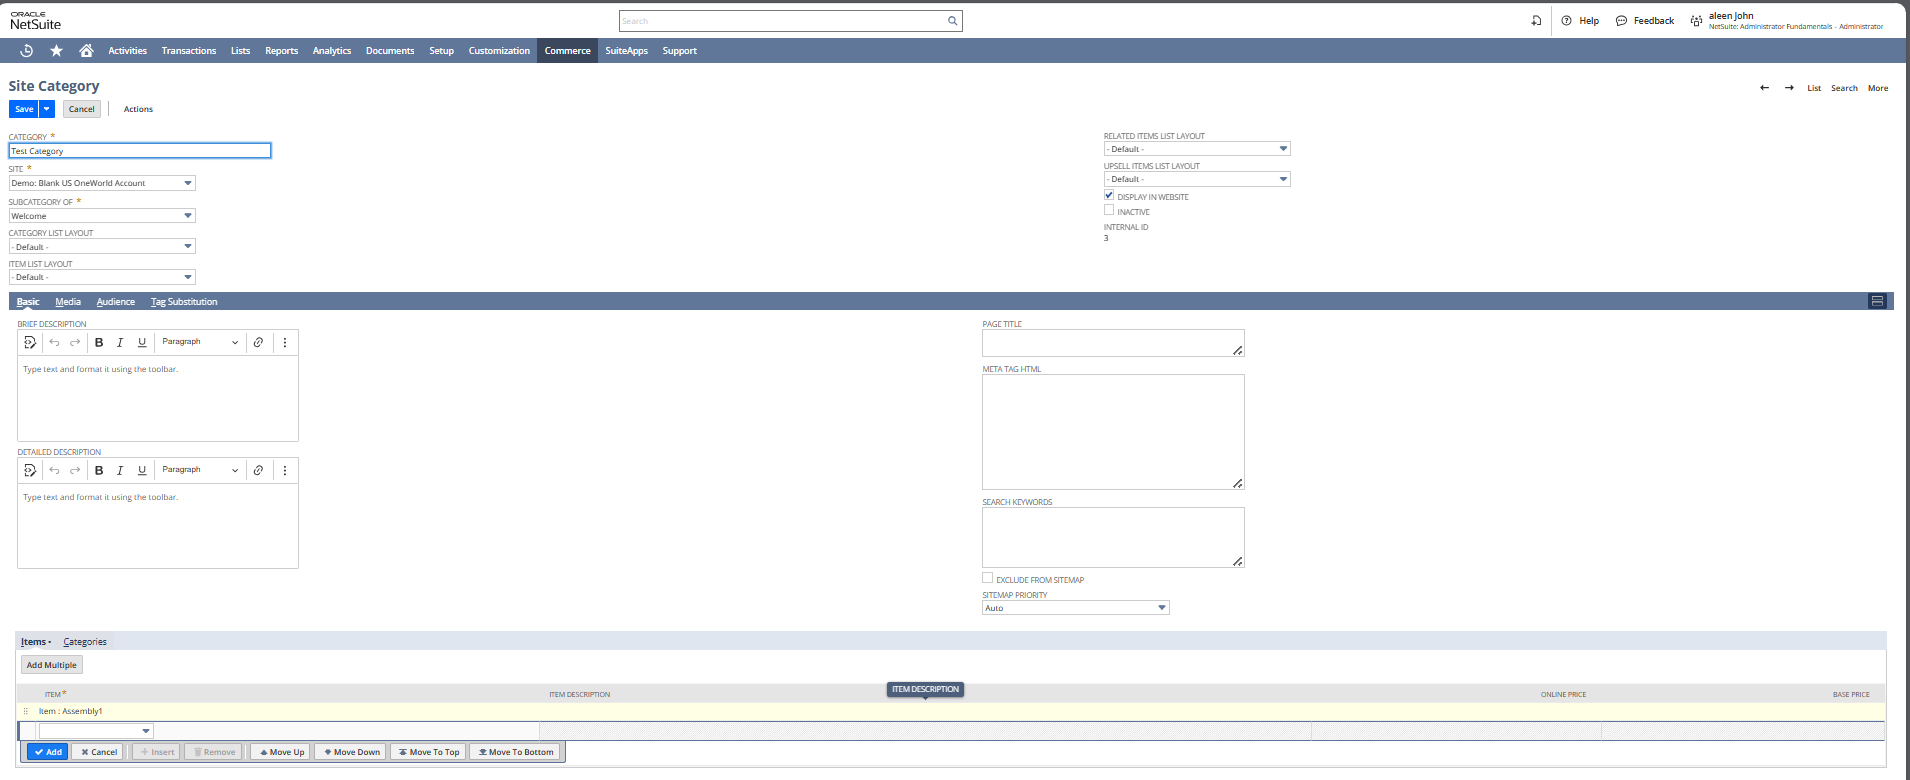Click Bold icon in Brief Description toolbar
Screen dimensions: 1910x780
(x=99, y=343)
